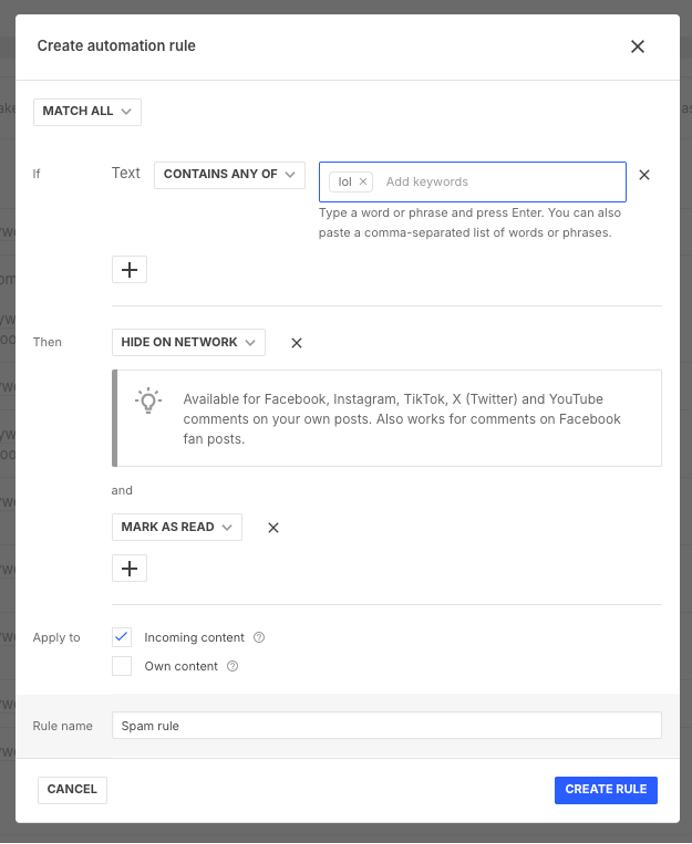Remove the Hide on Network action
The width and height of the screenshot is (692, 844).
click(x=296, y=343)
